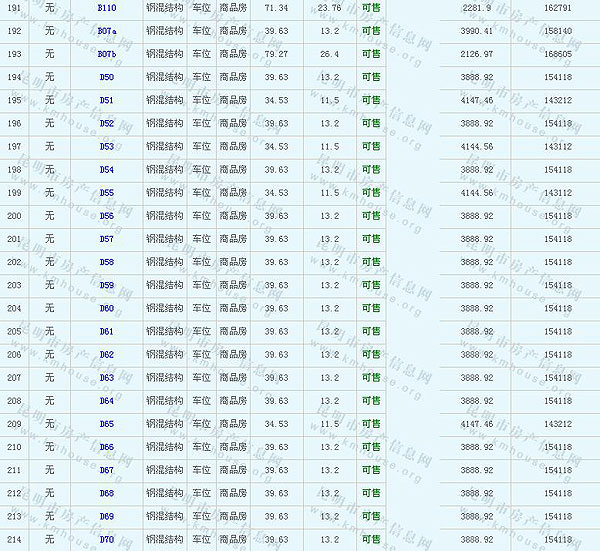Click the 可售 status in row 191
600x551 pixels.
[371, 8]
